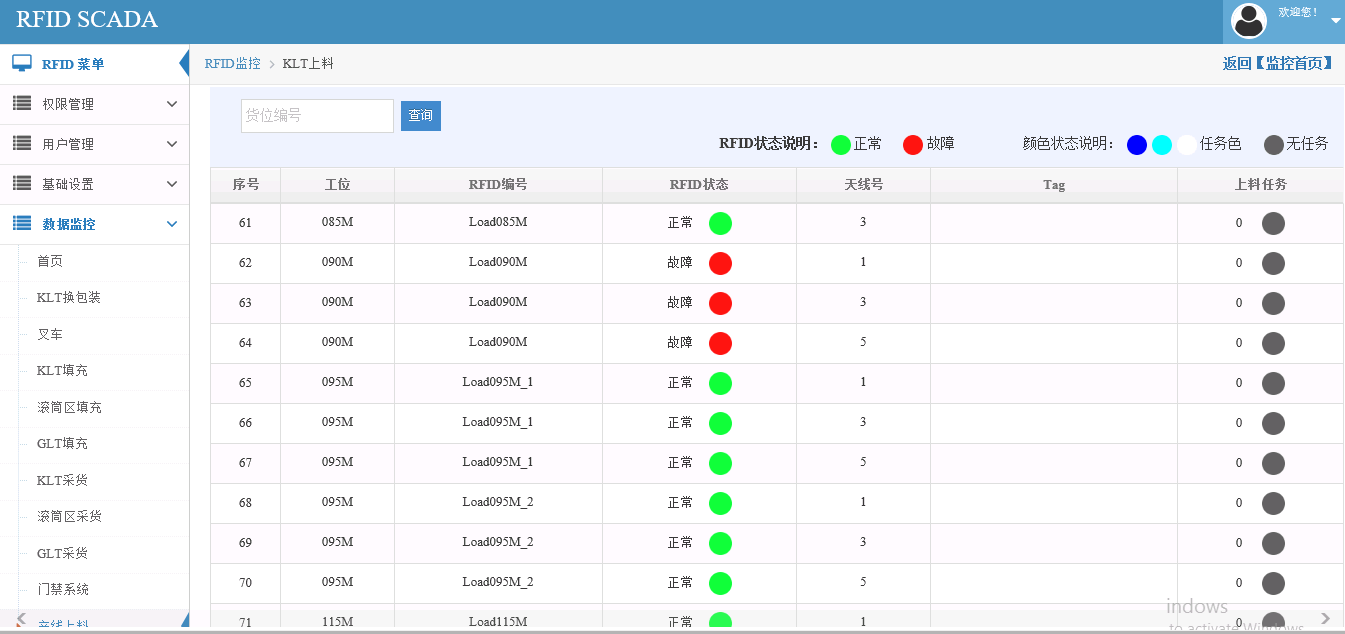Image resolution: width=1345 pixels, height=634 pixels.
Task: Click the blue task color swatch in legend
Action: [1137, 144]
